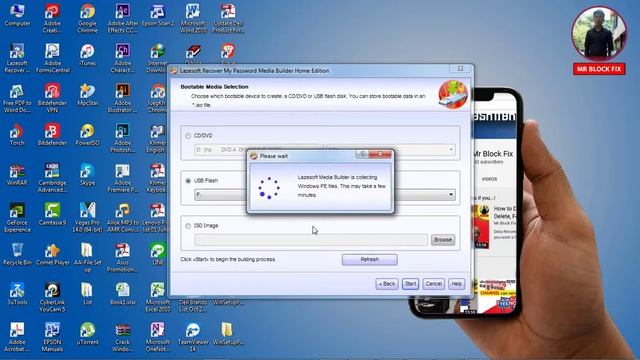Viewport: 640px width, 360px height.
Task: Launch TeamViewer 14 shortcut
Action: pyautogui.click(x=193, y=337)
